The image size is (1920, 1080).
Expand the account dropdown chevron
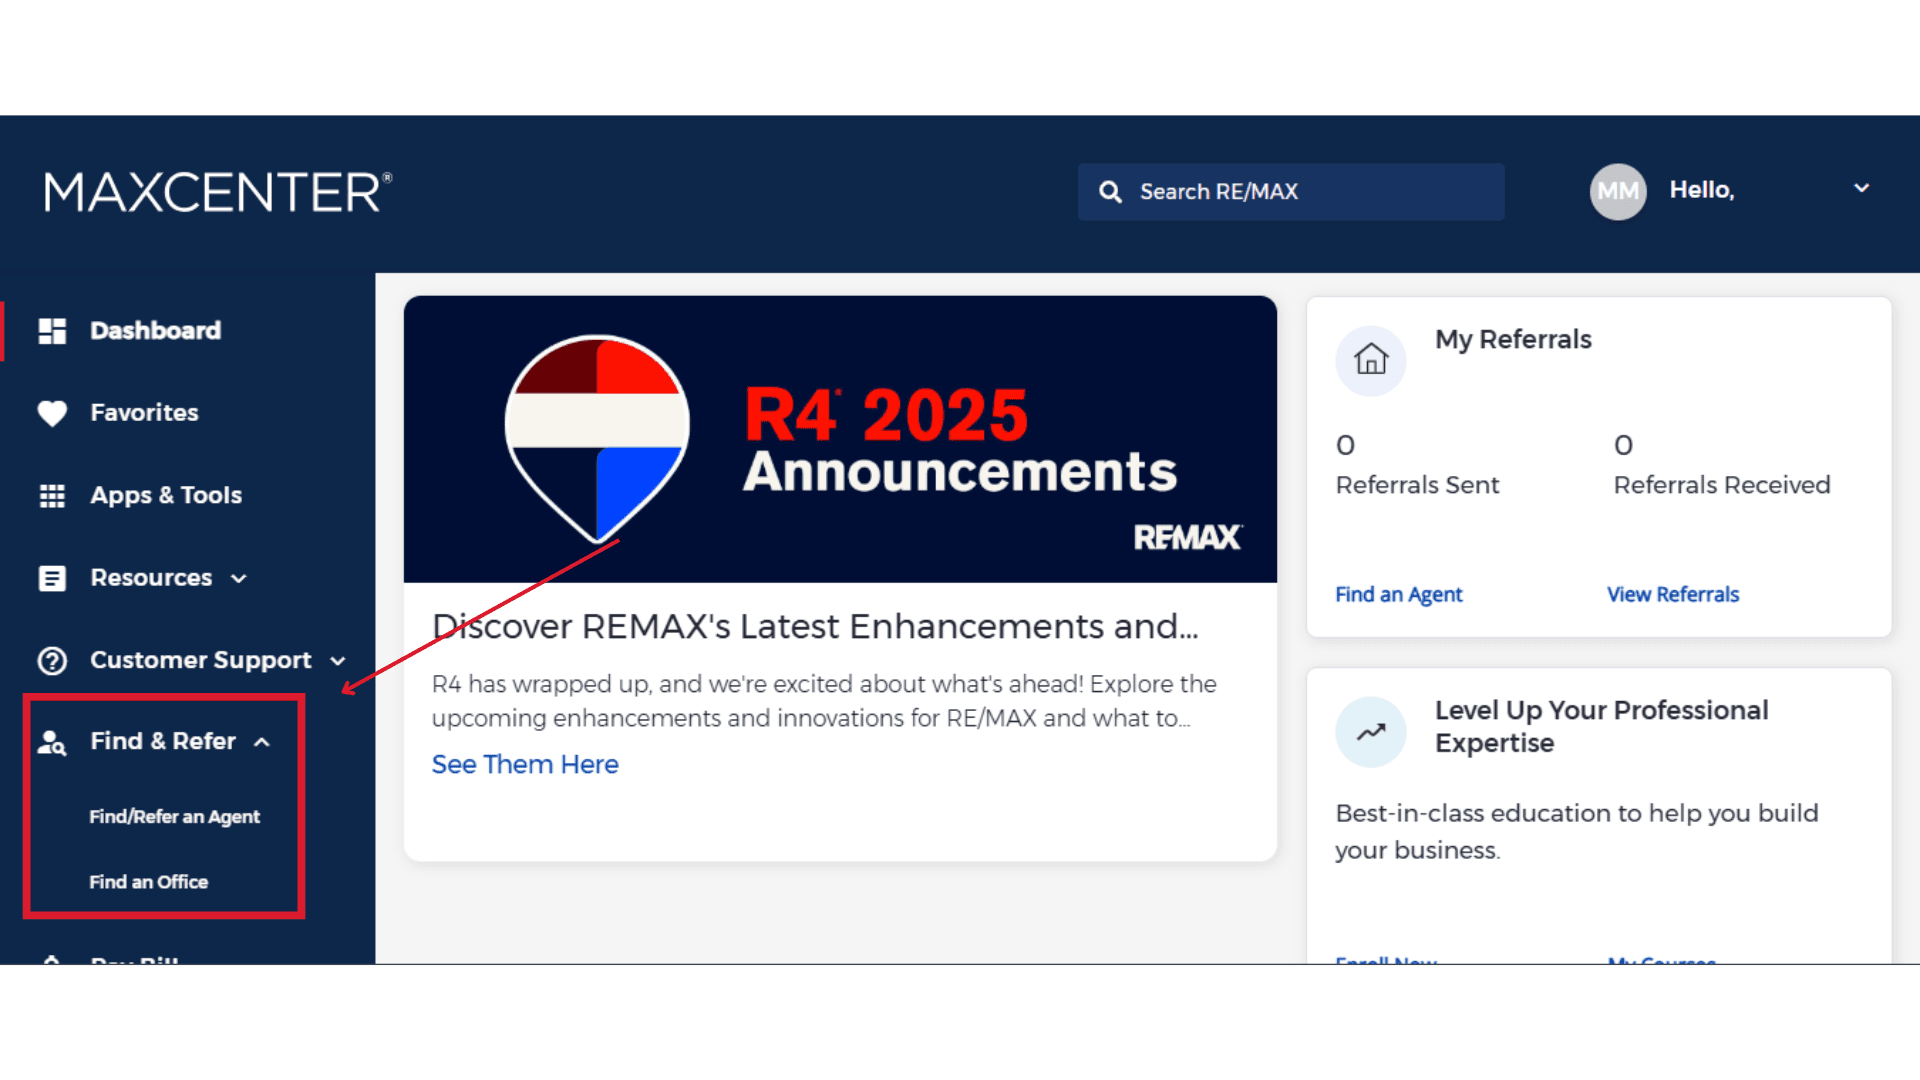1861,188
